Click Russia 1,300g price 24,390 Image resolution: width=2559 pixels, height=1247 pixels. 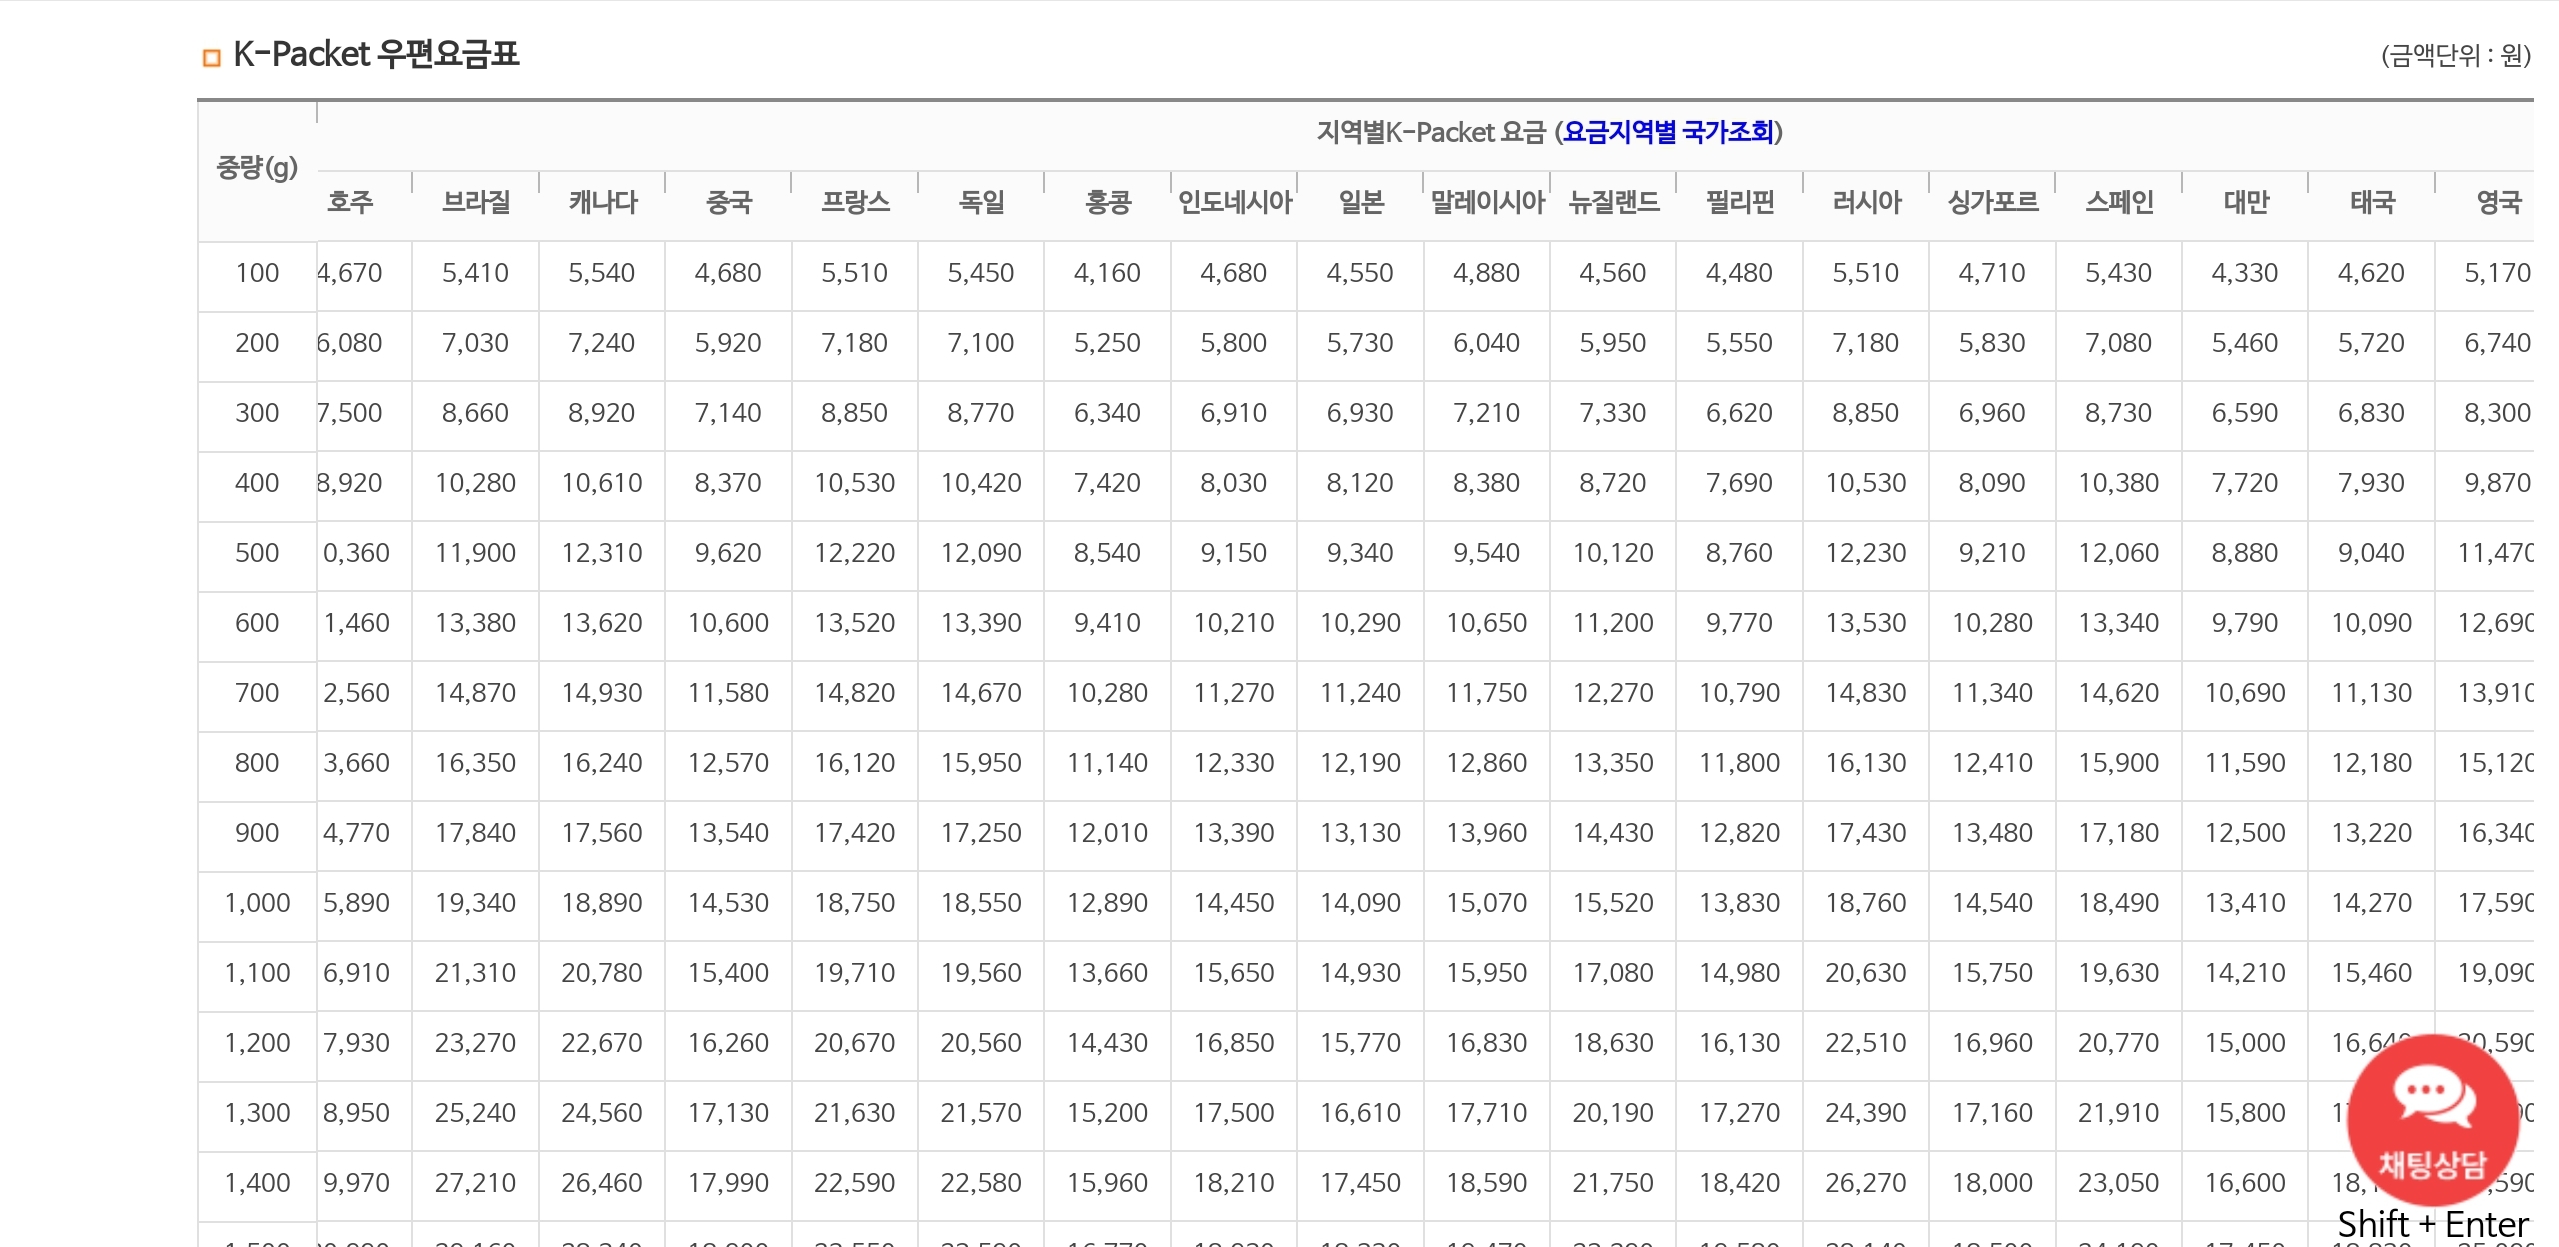pos(1865,1113)
